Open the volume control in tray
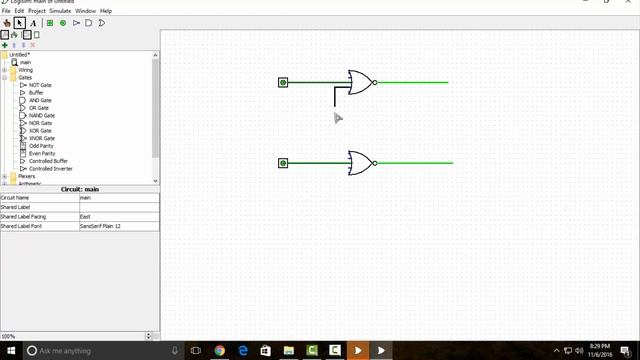This screenshot has width=640, height=360. point(579,351)
